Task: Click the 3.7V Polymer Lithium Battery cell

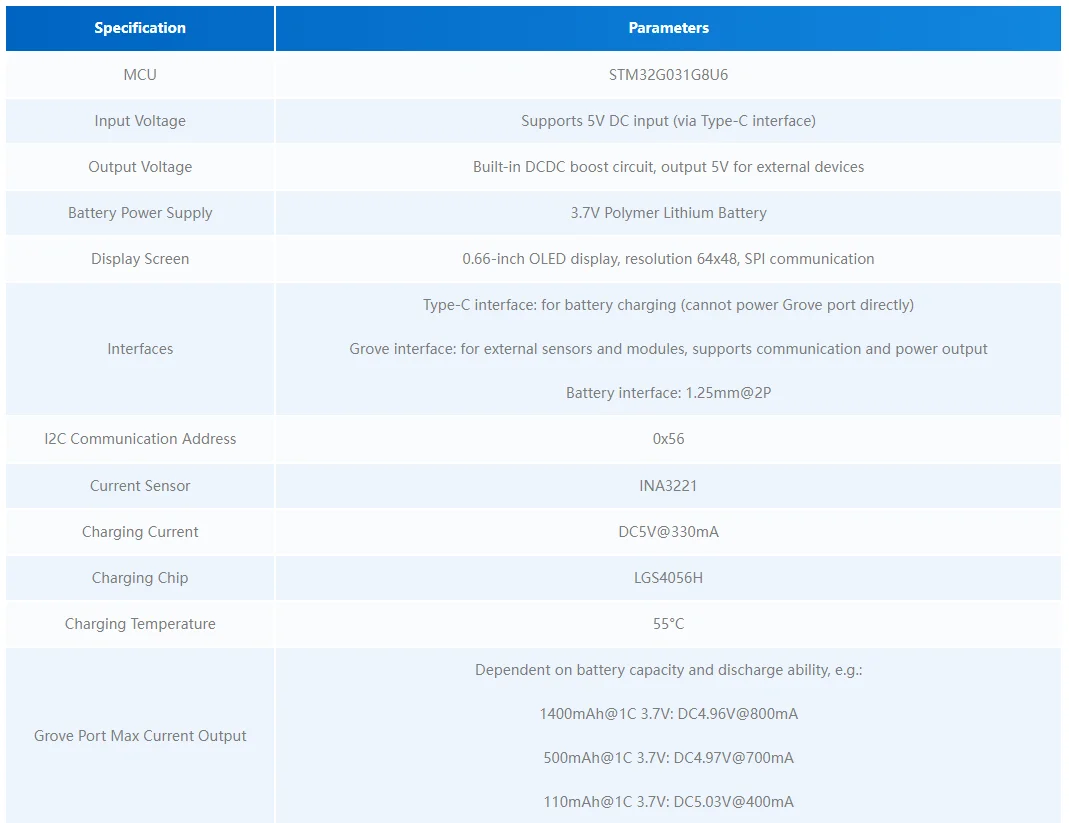Action: [668, 213]
